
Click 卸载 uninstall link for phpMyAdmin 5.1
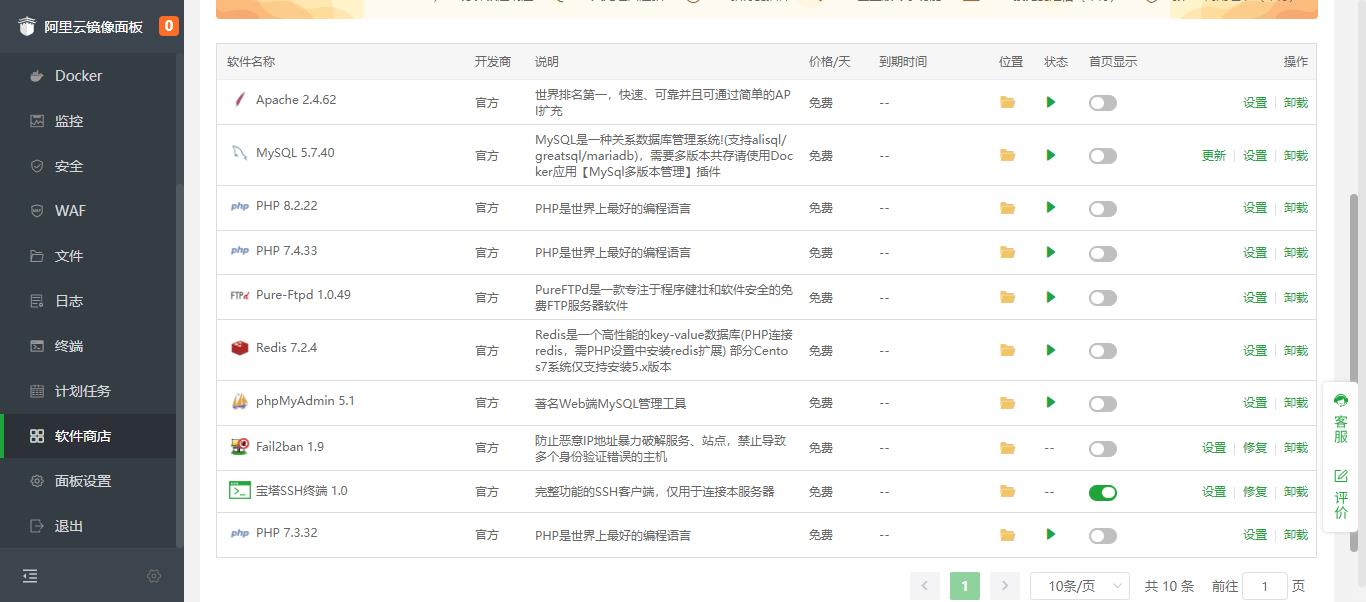pos(1296,403)
